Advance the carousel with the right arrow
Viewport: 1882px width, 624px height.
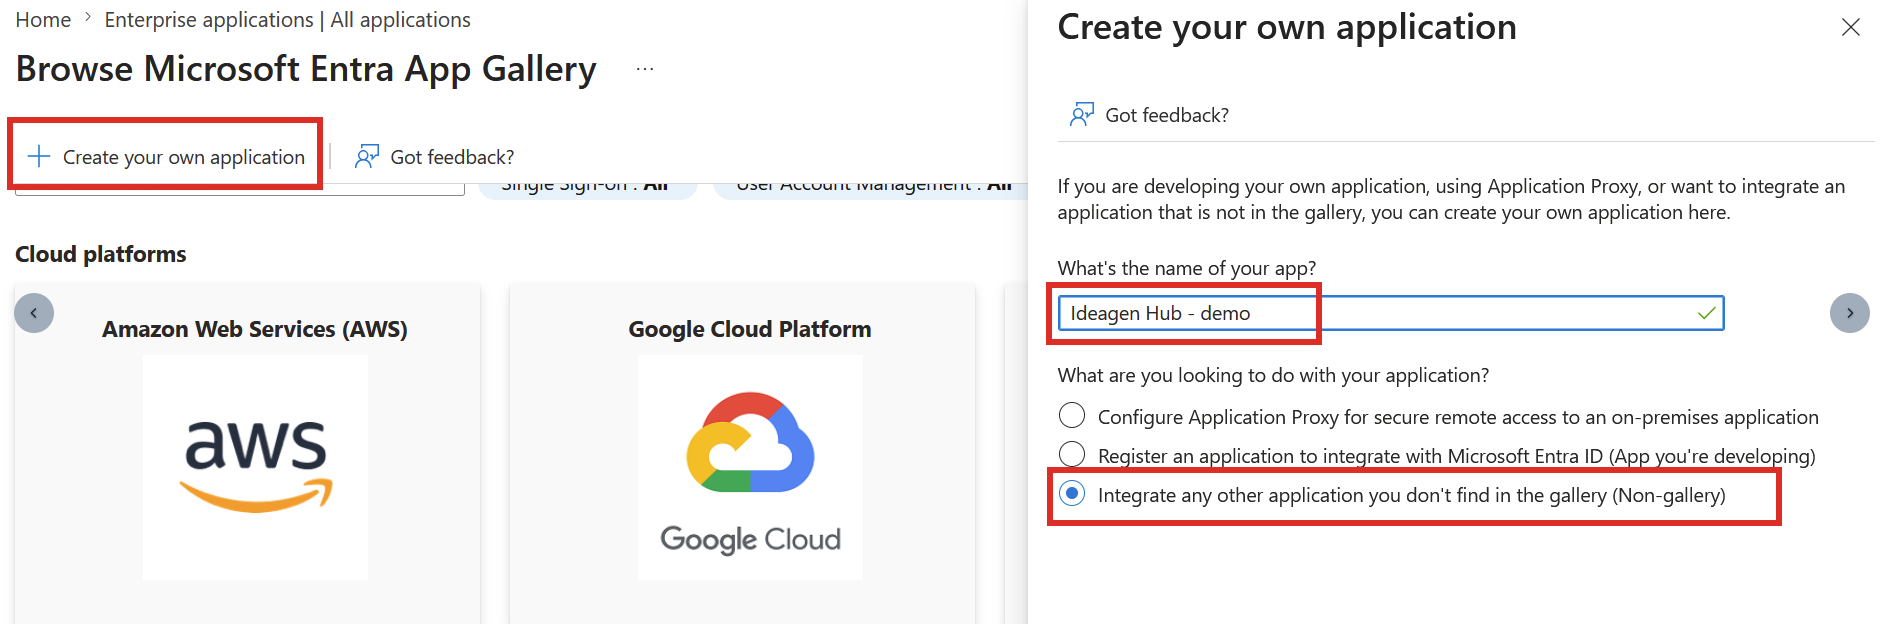[1849, 313]
